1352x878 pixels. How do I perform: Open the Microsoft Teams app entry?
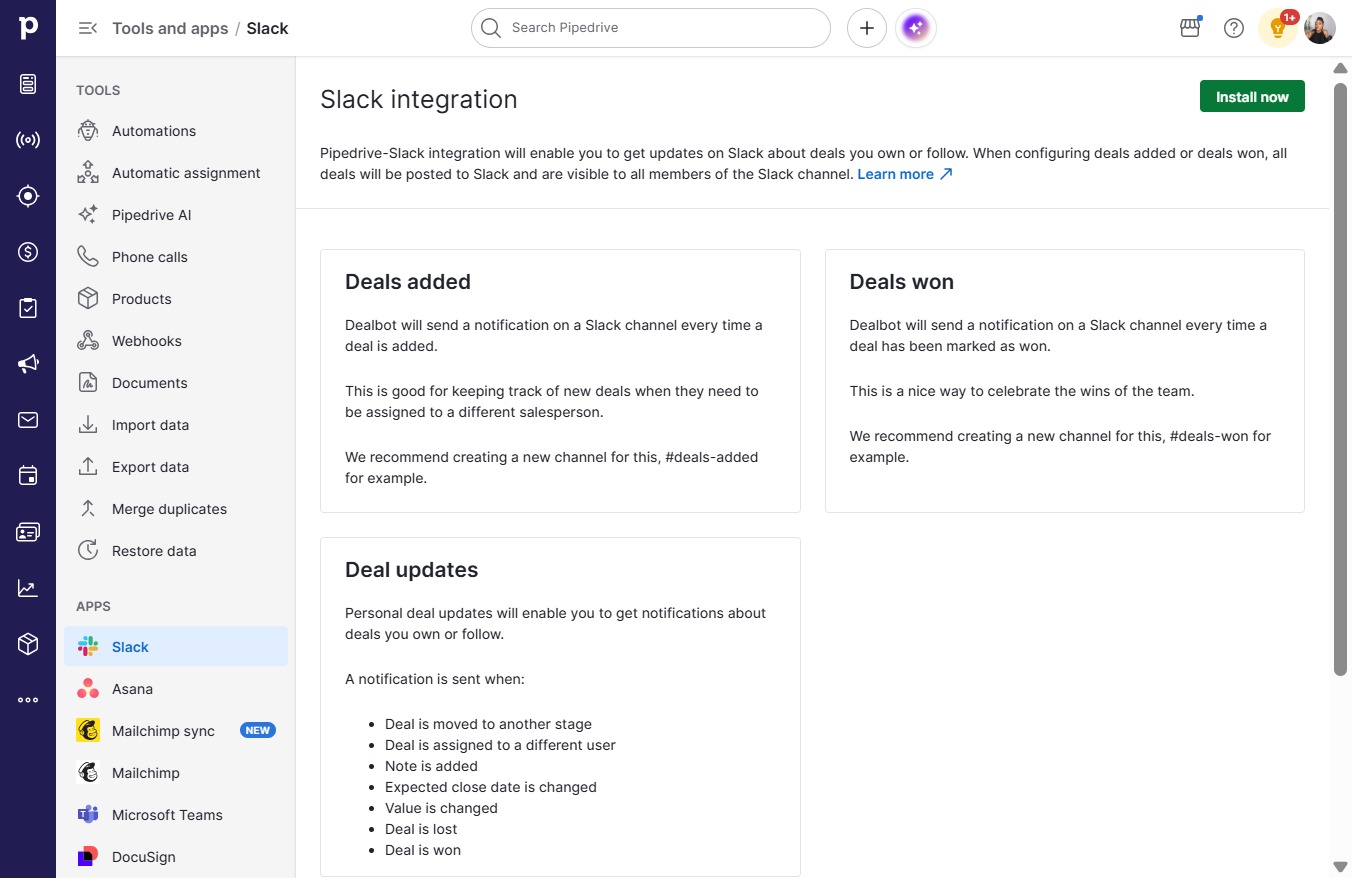(176, 815)
